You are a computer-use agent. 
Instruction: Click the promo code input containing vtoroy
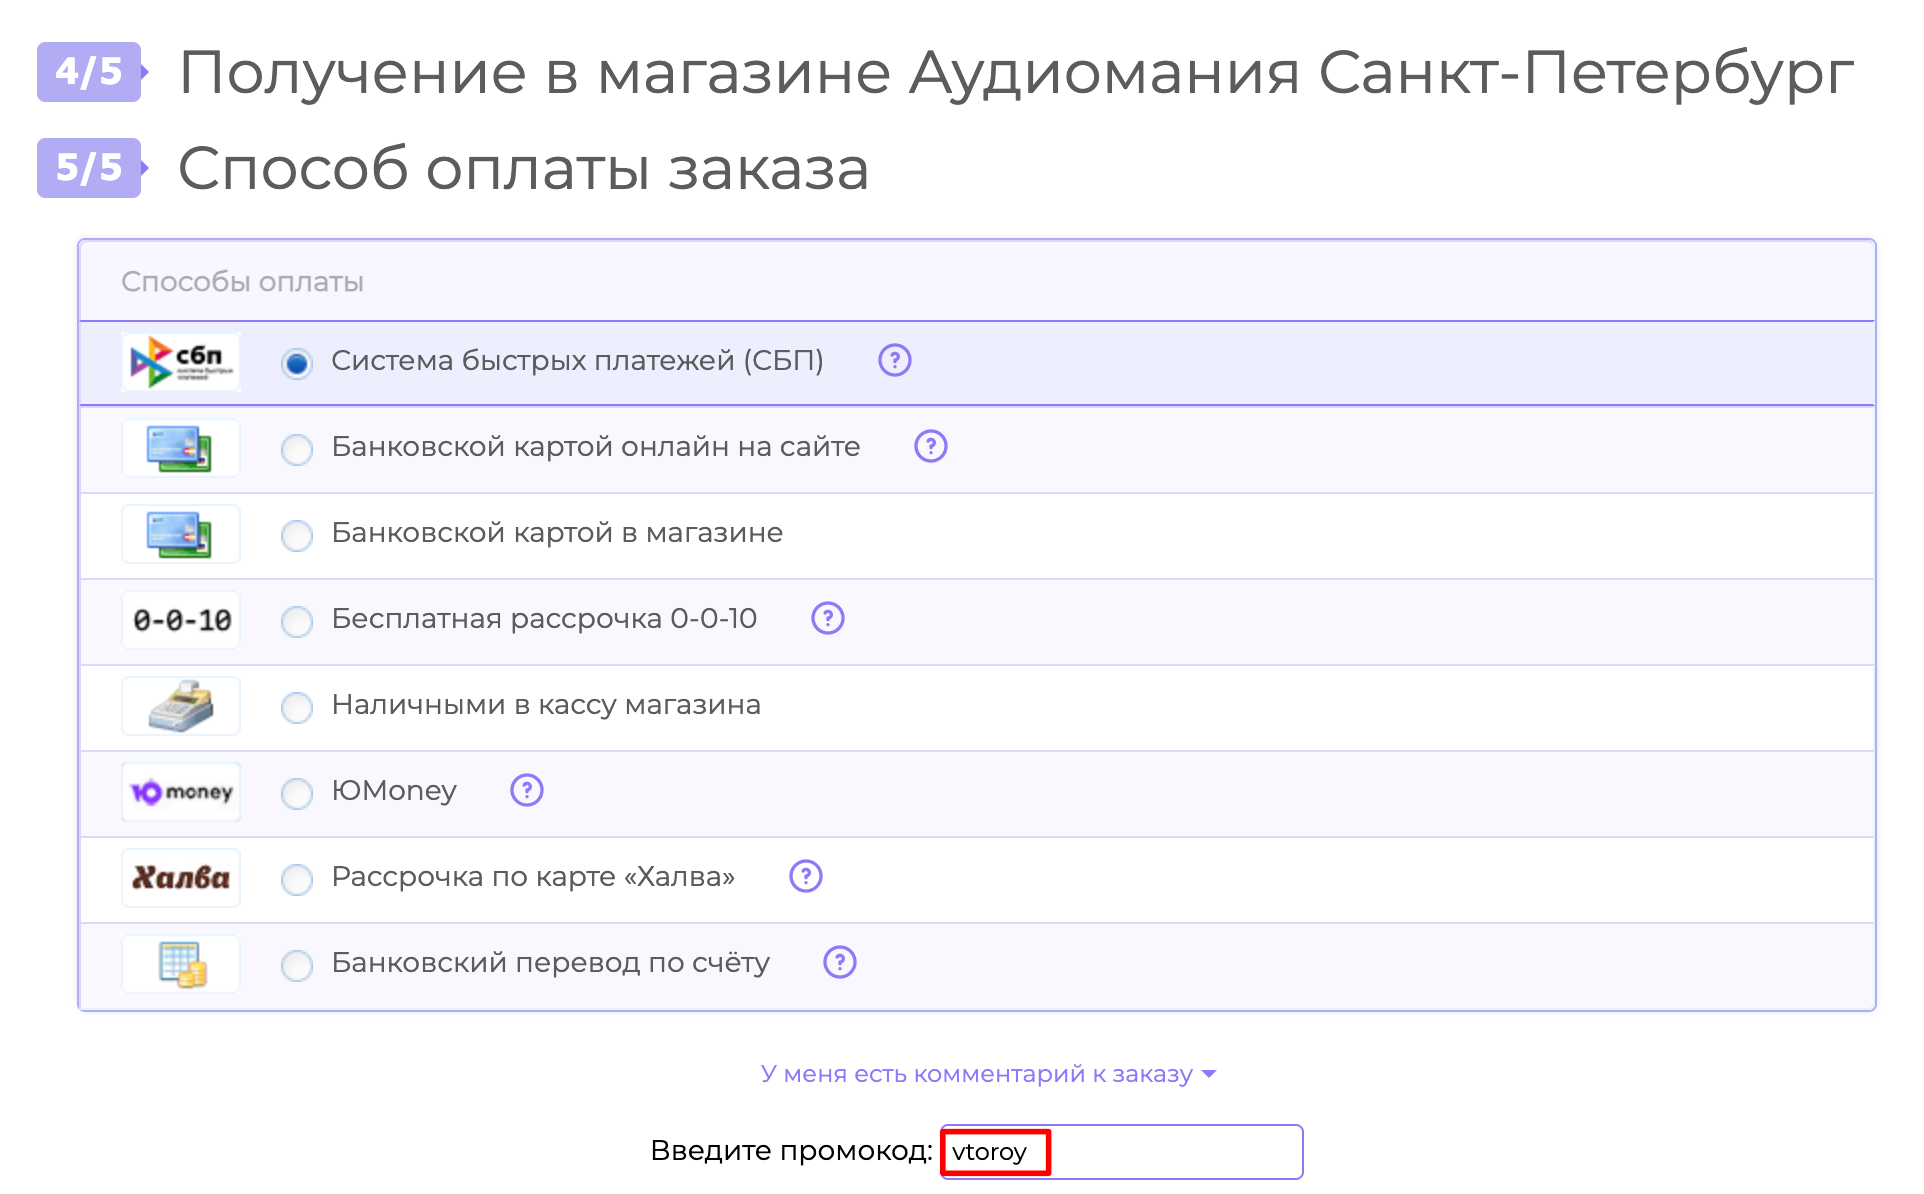(x=1120, y=1151)
